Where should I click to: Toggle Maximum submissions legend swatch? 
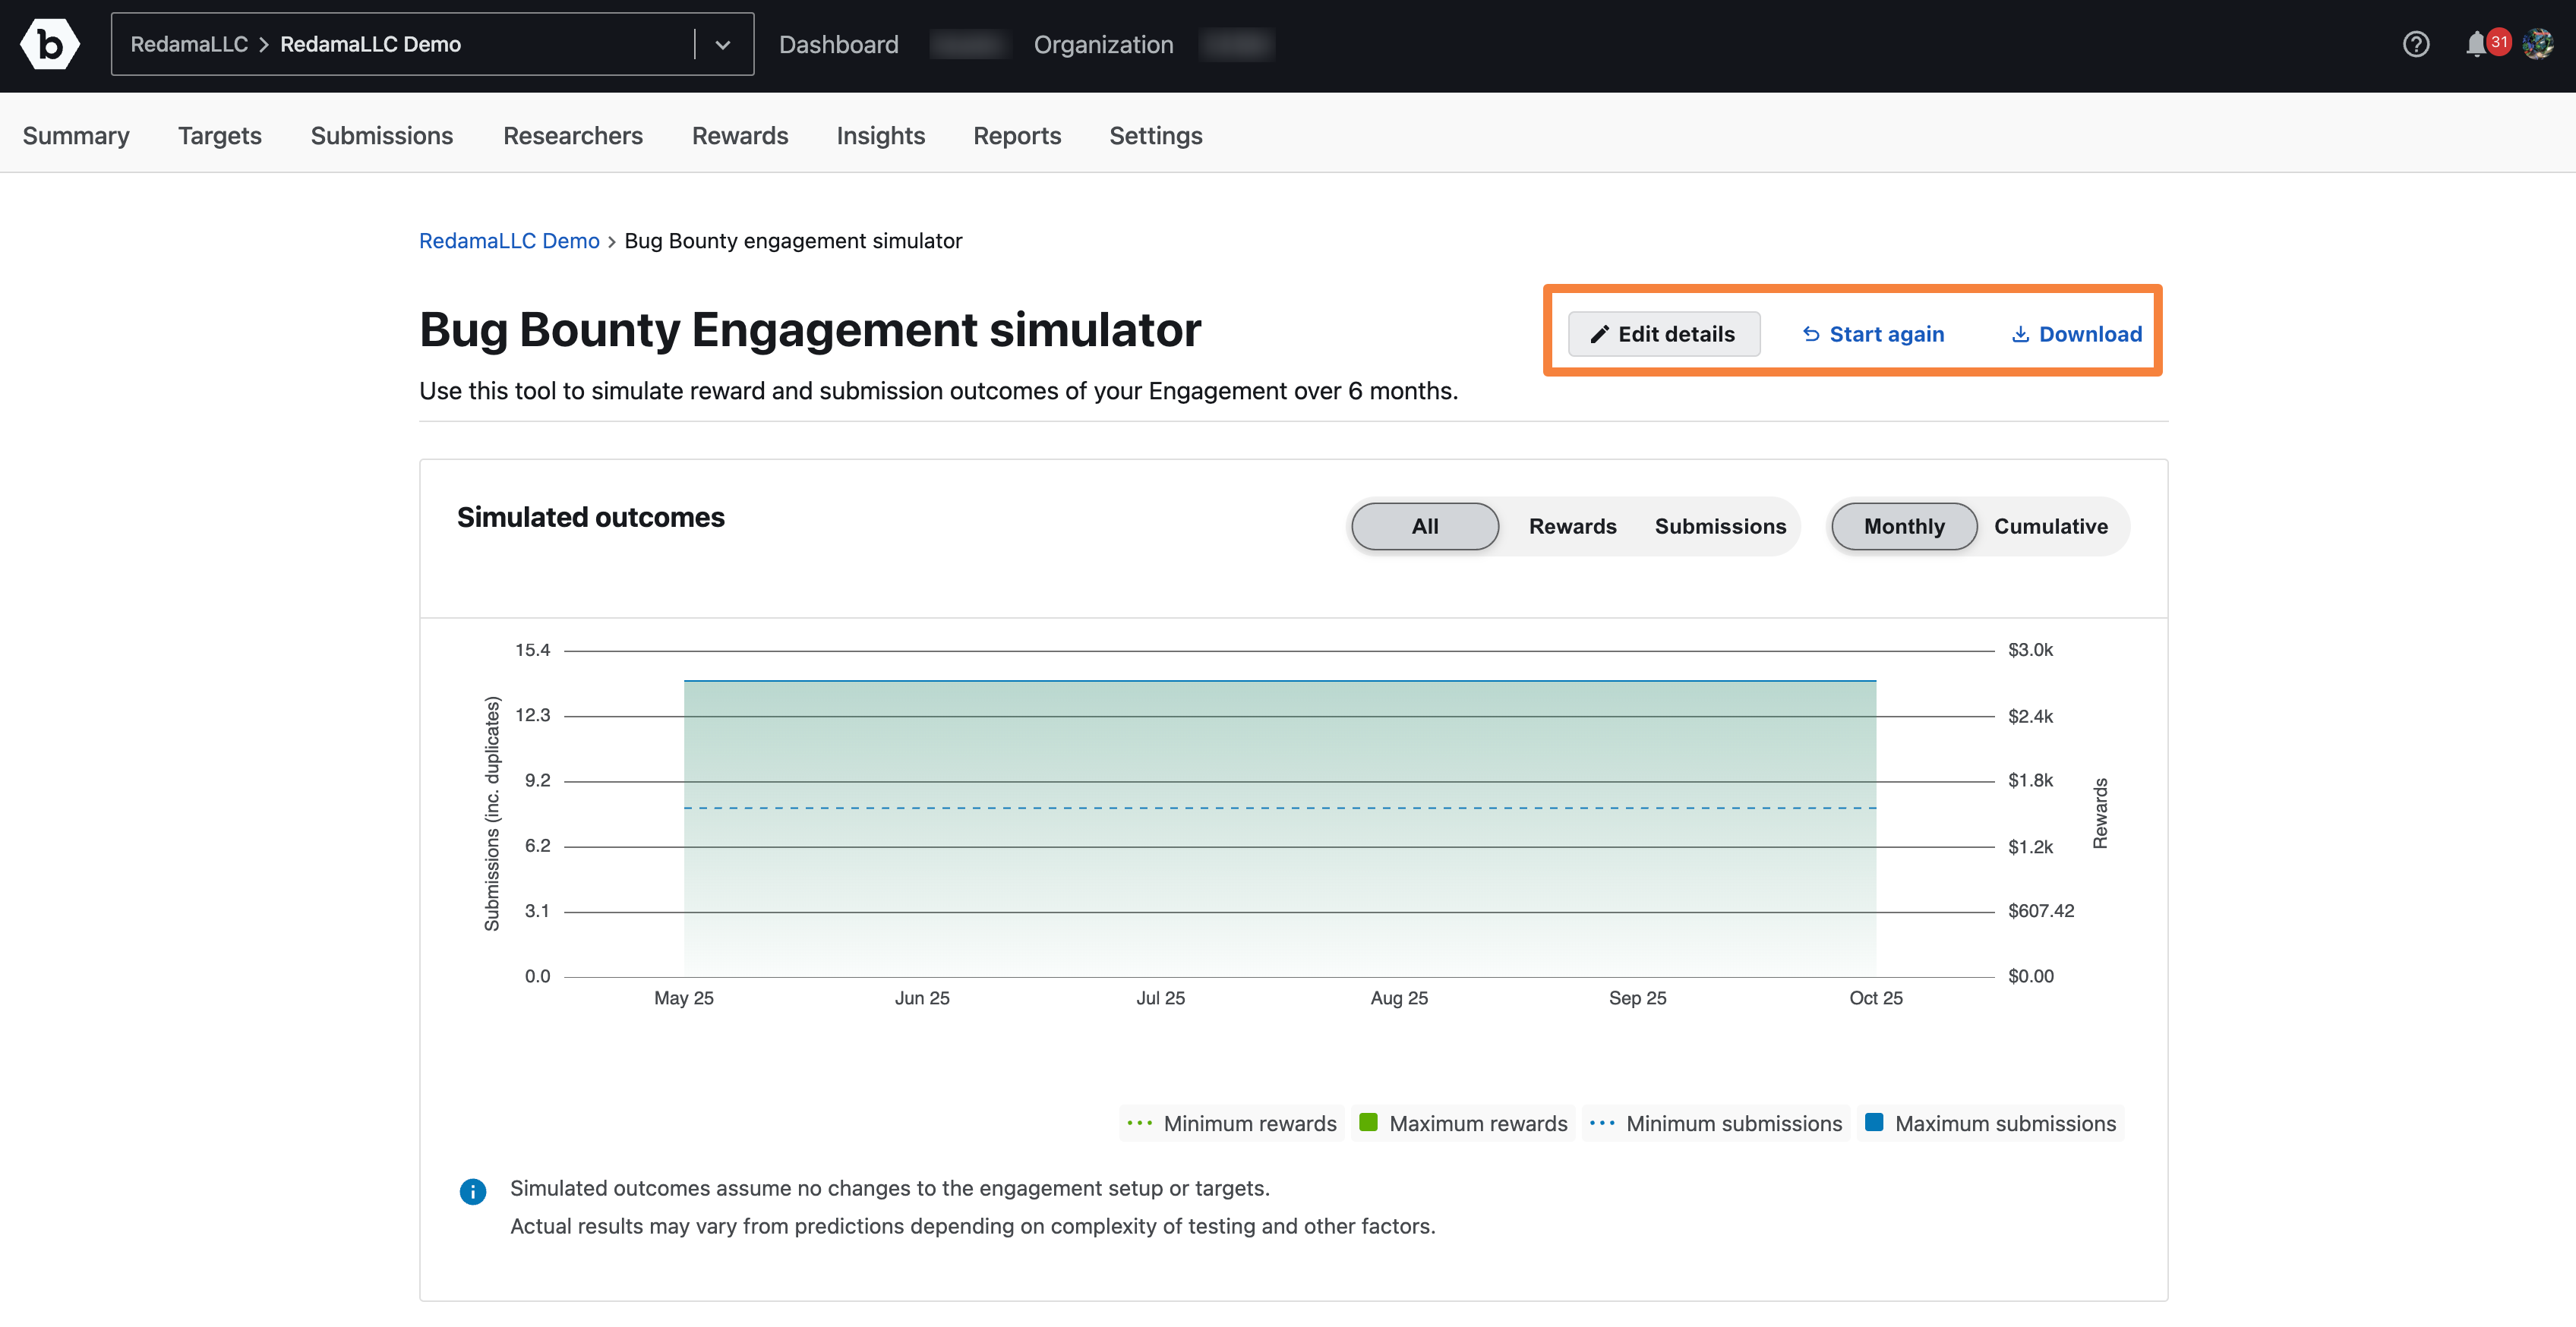pos(1875,1122)
